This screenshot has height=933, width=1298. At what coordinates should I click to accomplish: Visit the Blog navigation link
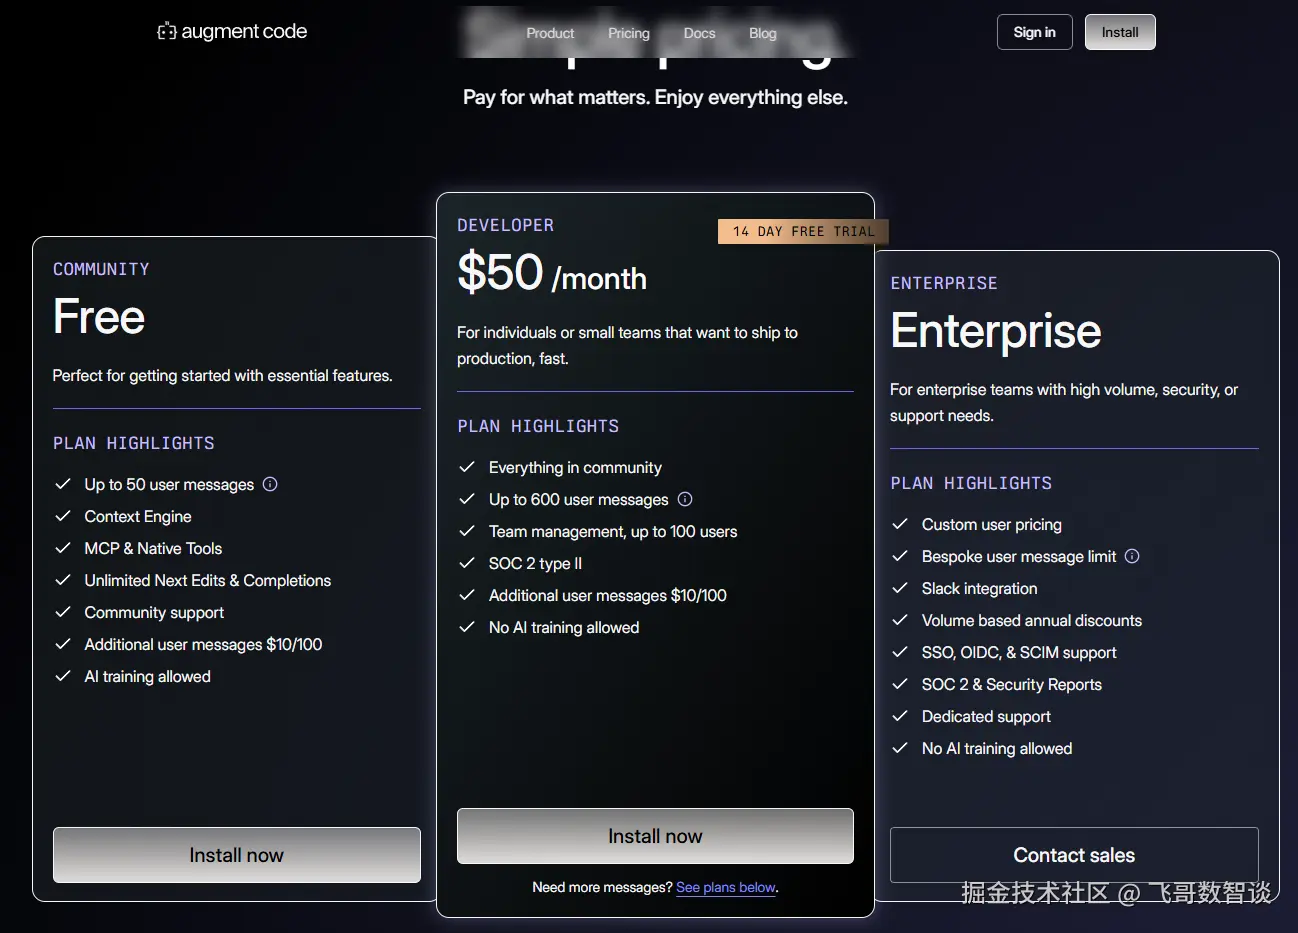[x=762, y=33]
